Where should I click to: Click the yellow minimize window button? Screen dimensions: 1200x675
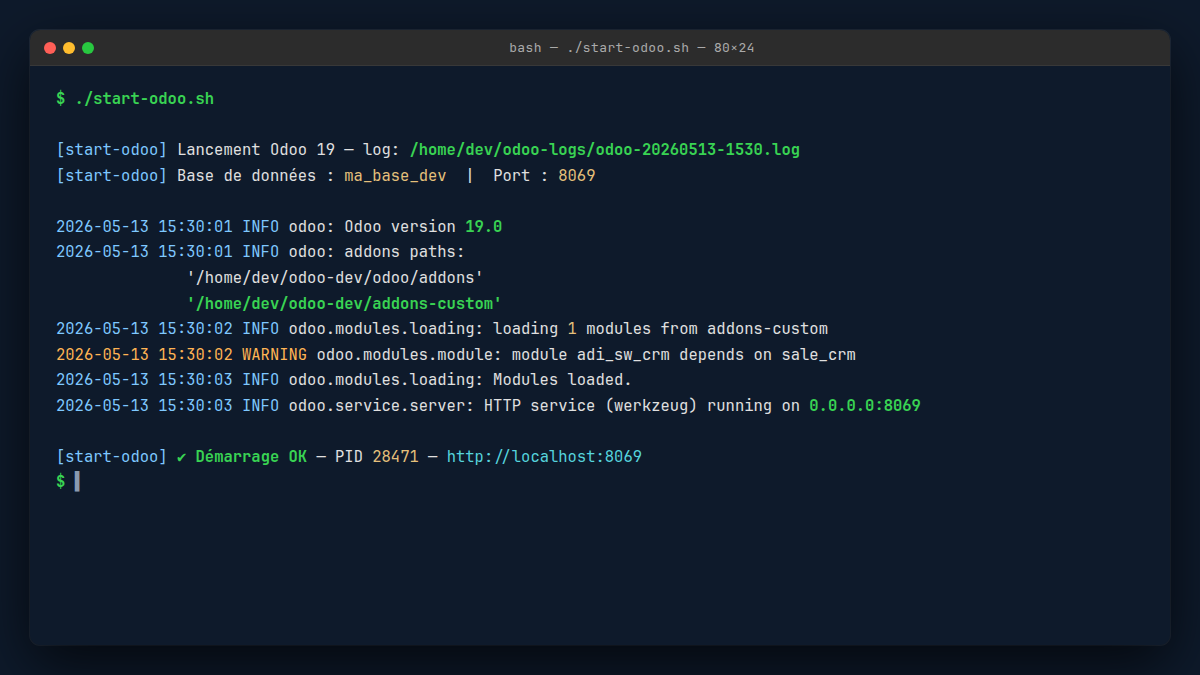[x=69, y=48]
